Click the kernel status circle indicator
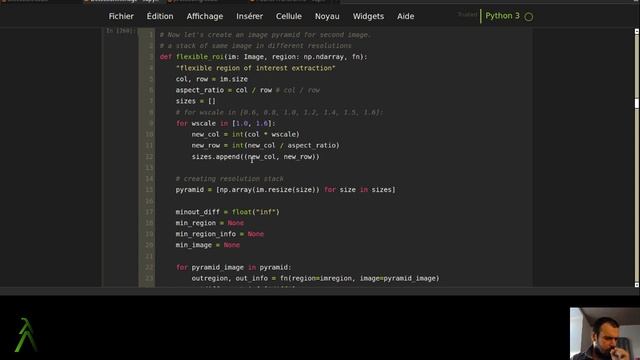640x360 pixels. click(x=529, y=17)
